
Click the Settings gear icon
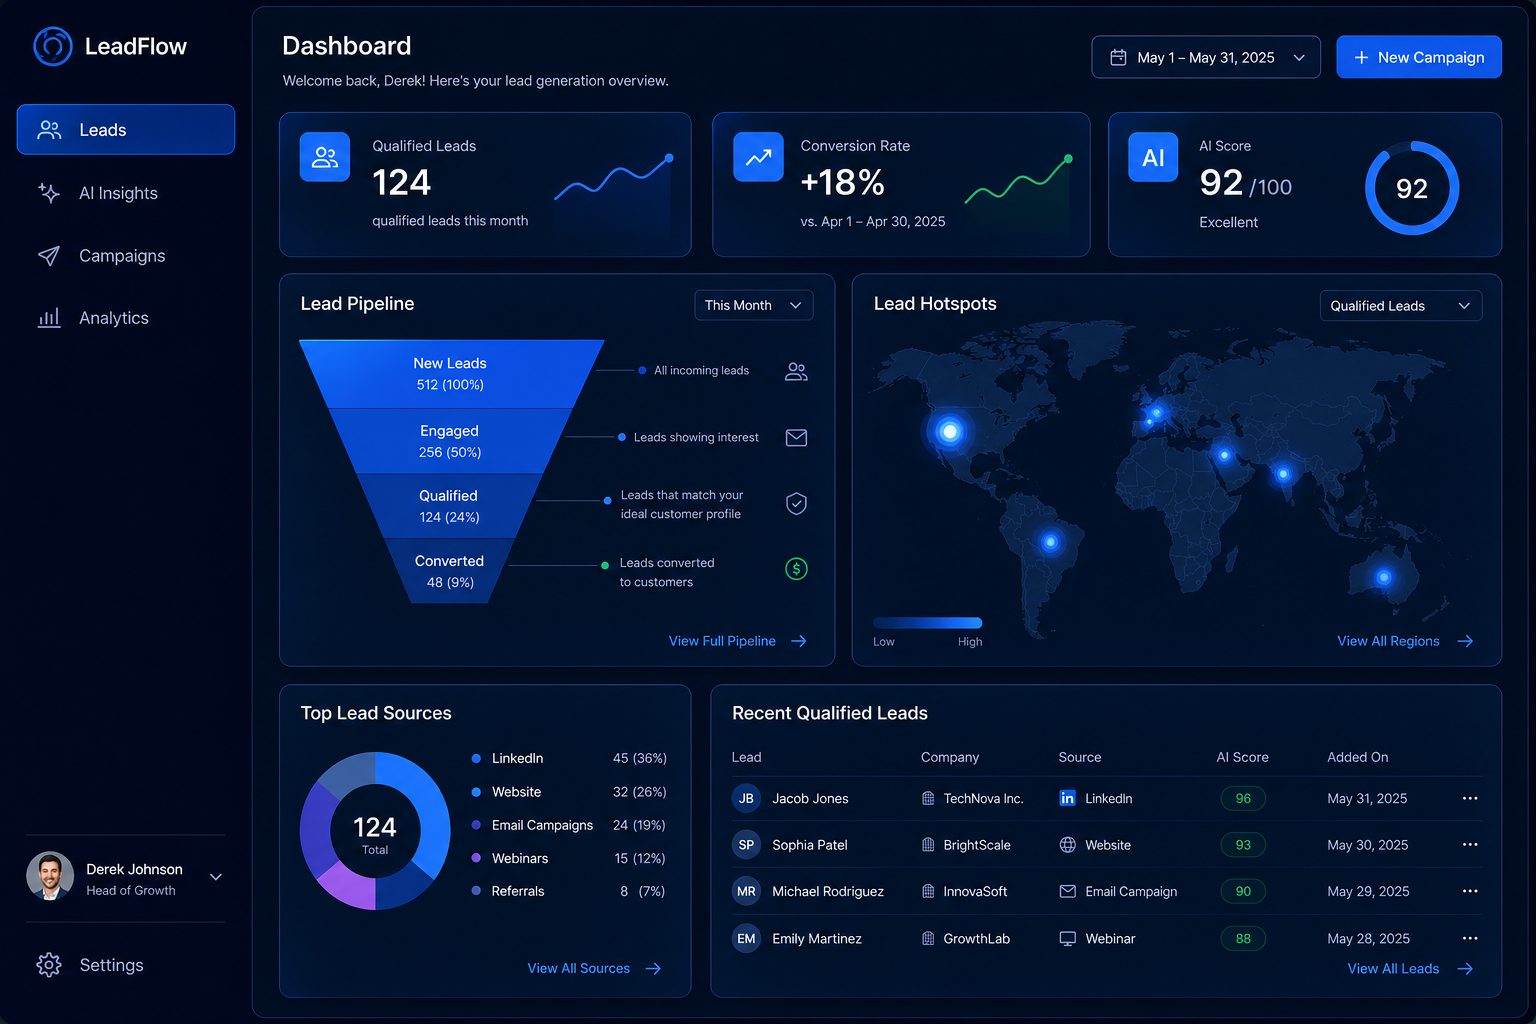(49, 965)
